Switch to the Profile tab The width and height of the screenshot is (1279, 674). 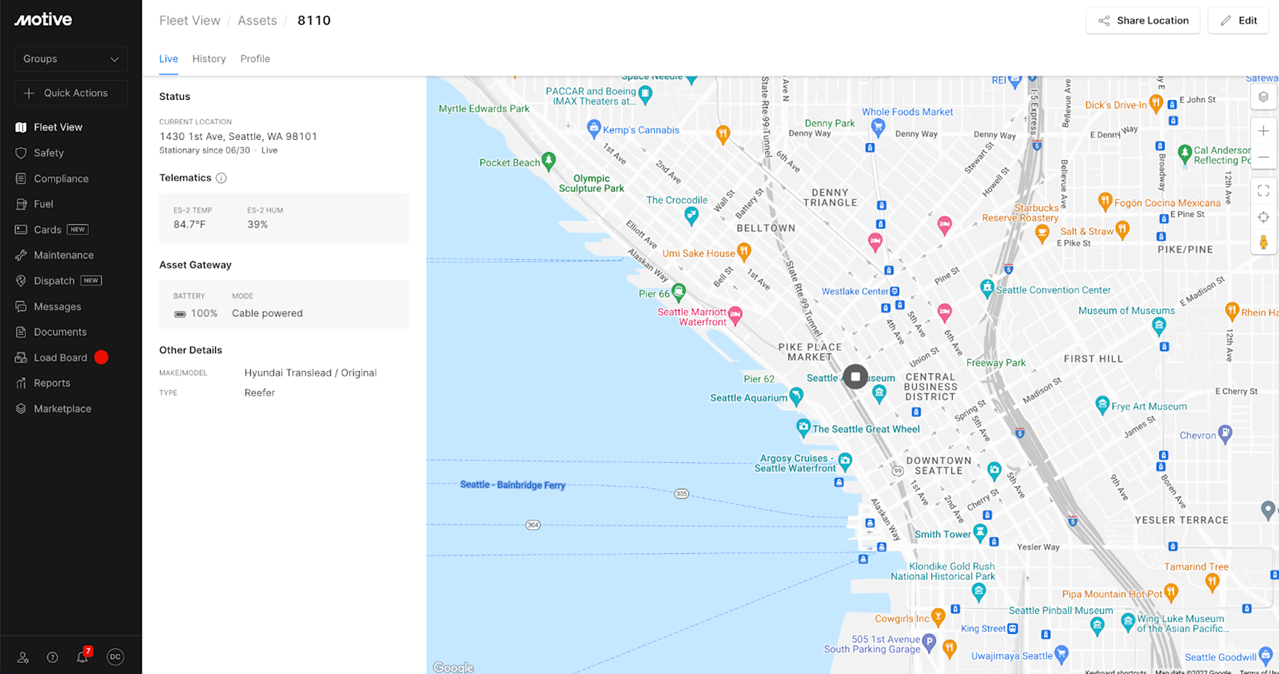tap(255, 59)
